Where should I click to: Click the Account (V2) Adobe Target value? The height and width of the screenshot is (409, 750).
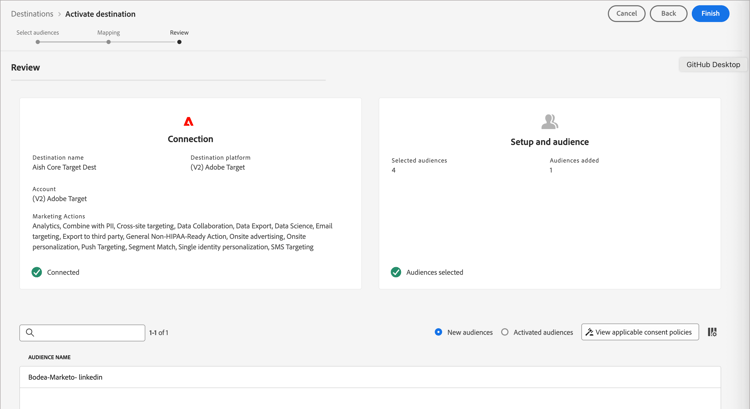(59, 199)
